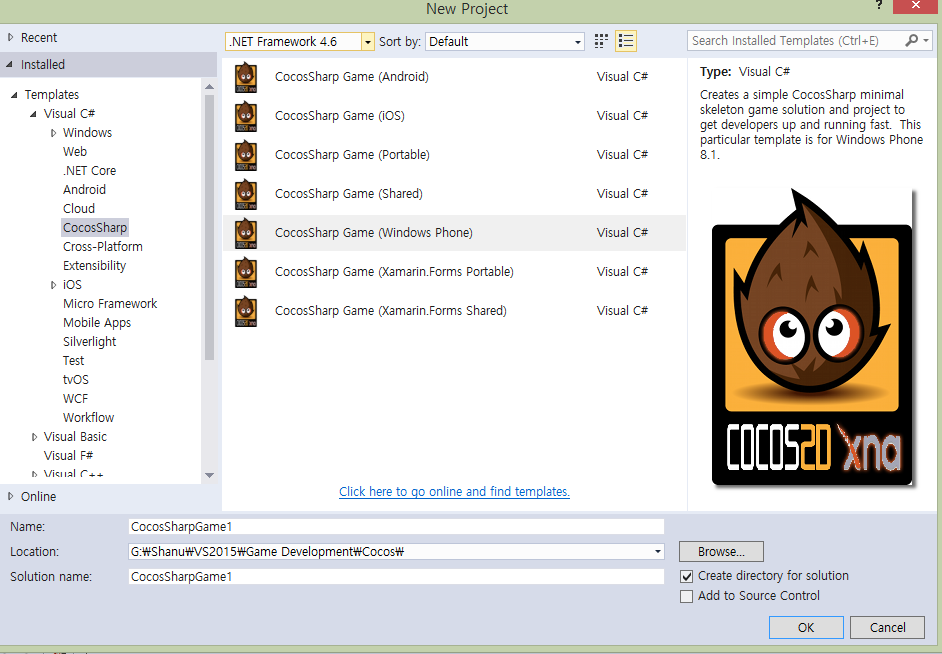The width and height of the screenshot is (942, 654).
Task: Open the .NET Framework version dropdown
Action: click(x=367, y=41)
